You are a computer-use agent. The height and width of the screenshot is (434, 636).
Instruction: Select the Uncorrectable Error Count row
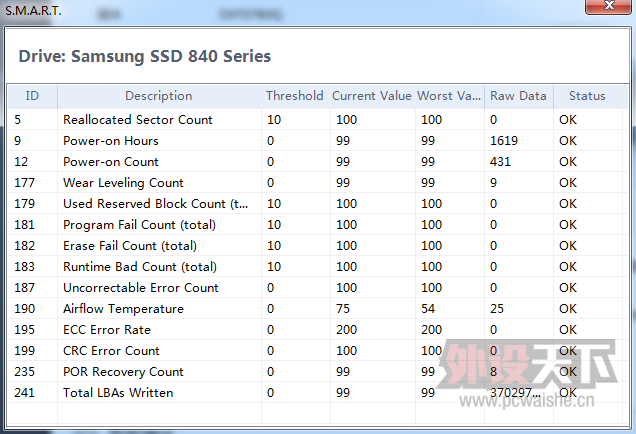click(315, 288)
